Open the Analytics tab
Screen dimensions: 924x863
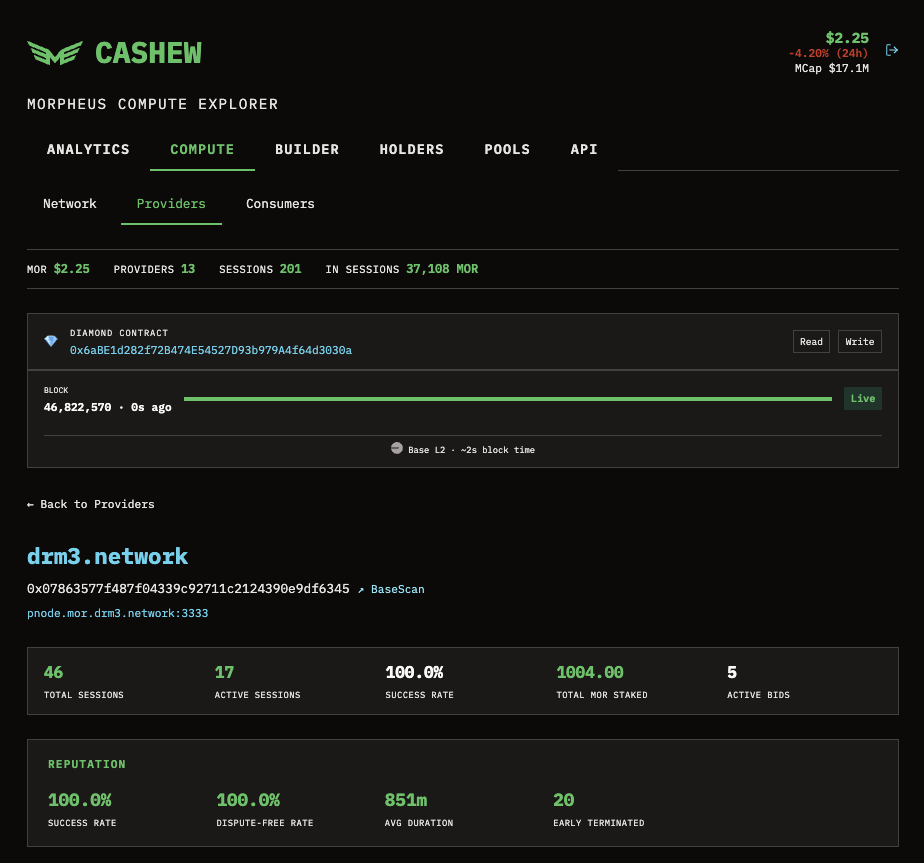tap(88, 149)
